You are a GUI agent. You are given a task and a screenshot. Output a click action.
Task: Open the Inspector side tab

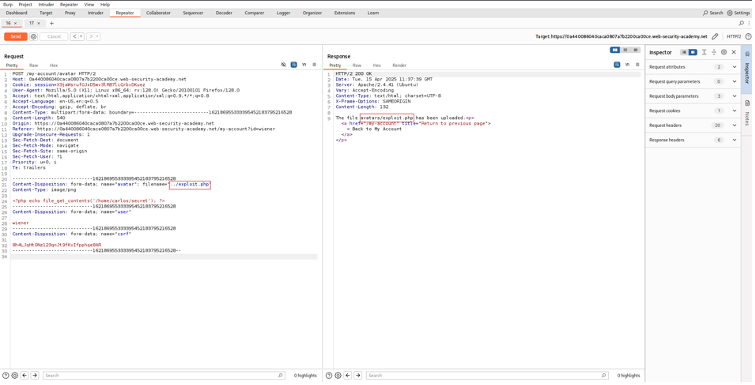click(x=748, y=69)
